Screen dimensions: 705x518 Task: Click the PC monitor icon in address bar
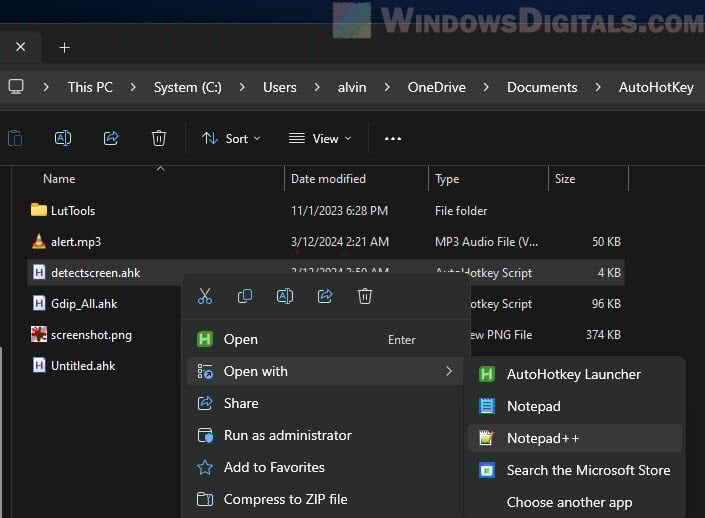pyautogui.click(x=16, y=87)
